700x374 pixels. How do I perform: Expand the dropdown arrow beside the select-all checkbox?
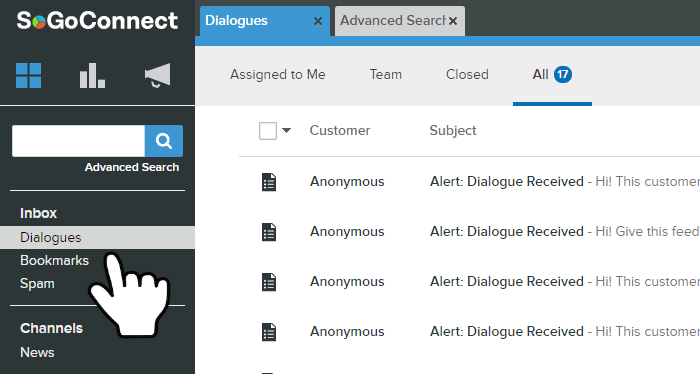tap(286, 131)
